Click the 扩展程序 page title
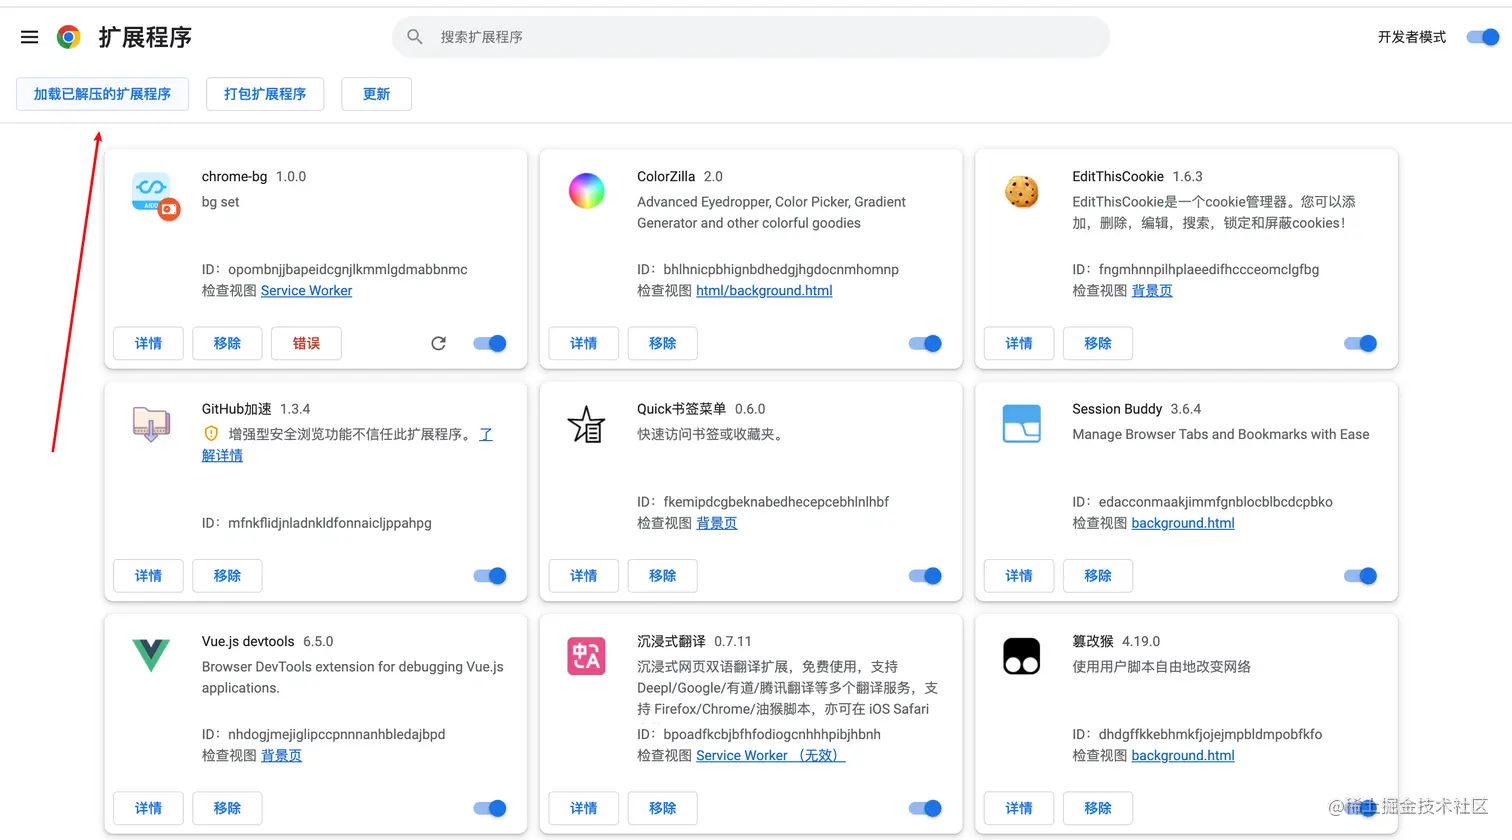 click(x=145, y=37)
